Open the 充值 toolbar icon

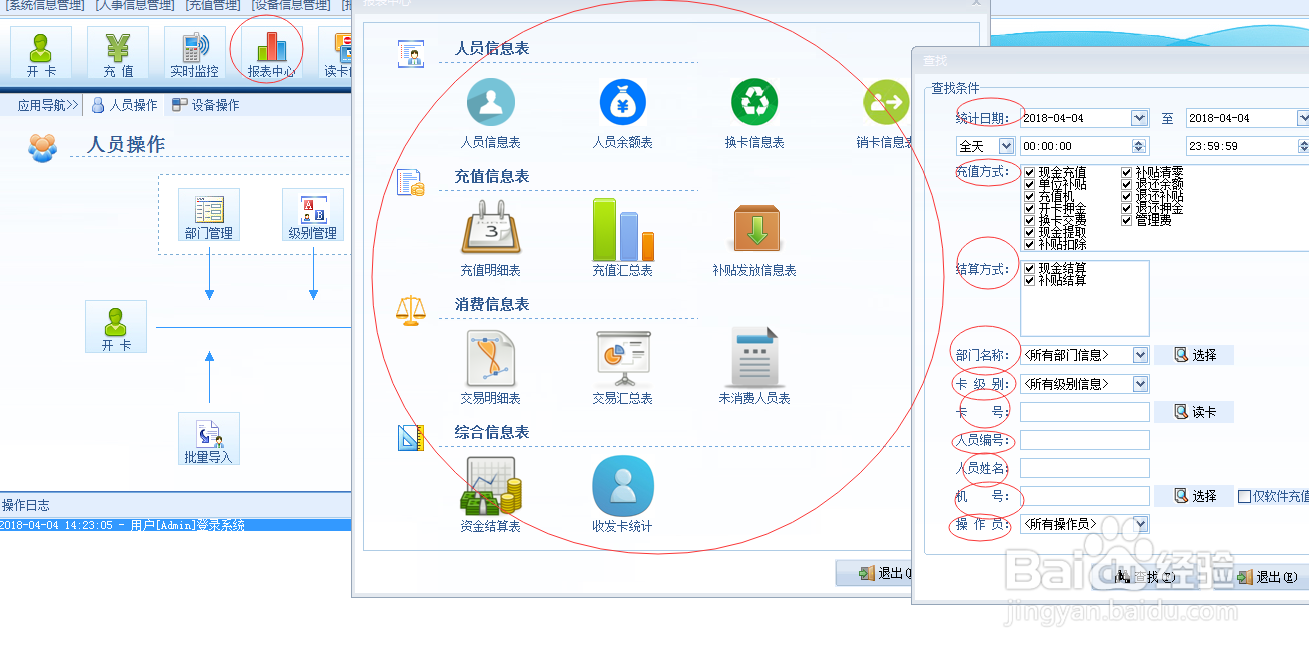118,53
